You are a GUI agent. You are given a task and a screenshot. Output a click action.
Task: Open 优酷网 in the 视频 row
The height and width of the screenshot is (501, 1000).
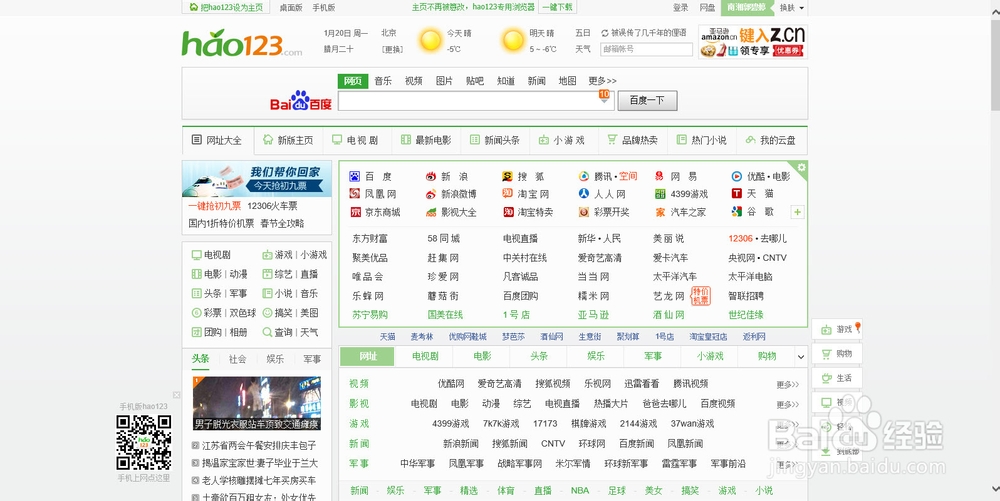coord(451,384)
